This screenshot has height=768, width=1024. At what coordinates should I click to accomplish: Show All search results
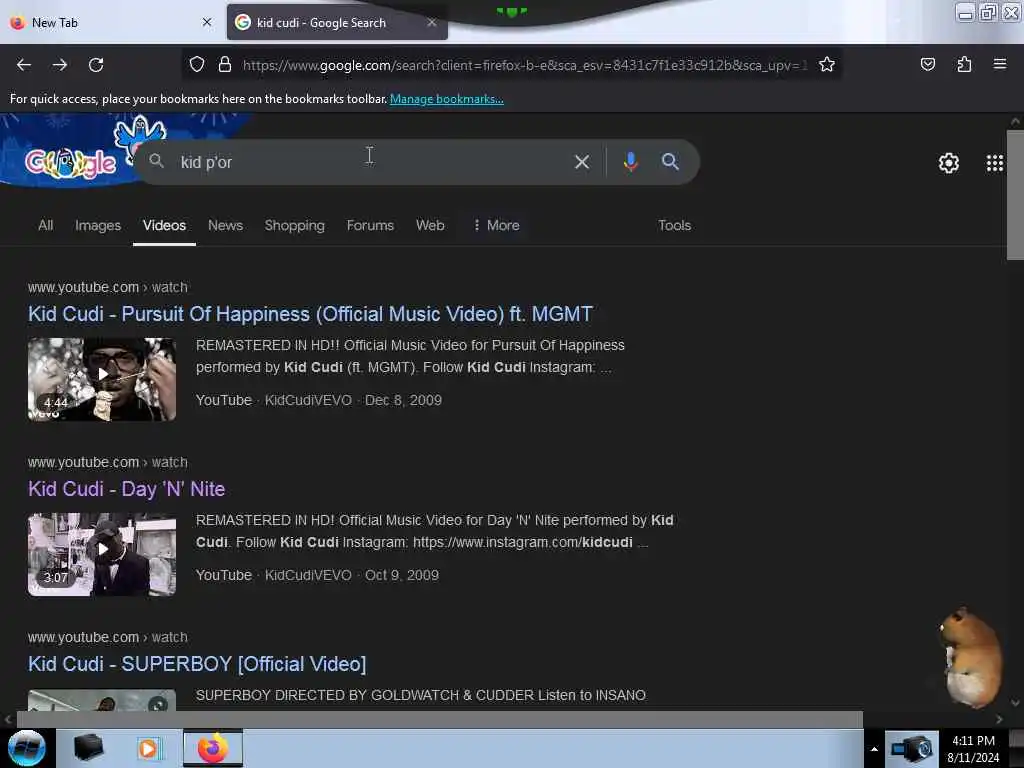tap(46, 225)
